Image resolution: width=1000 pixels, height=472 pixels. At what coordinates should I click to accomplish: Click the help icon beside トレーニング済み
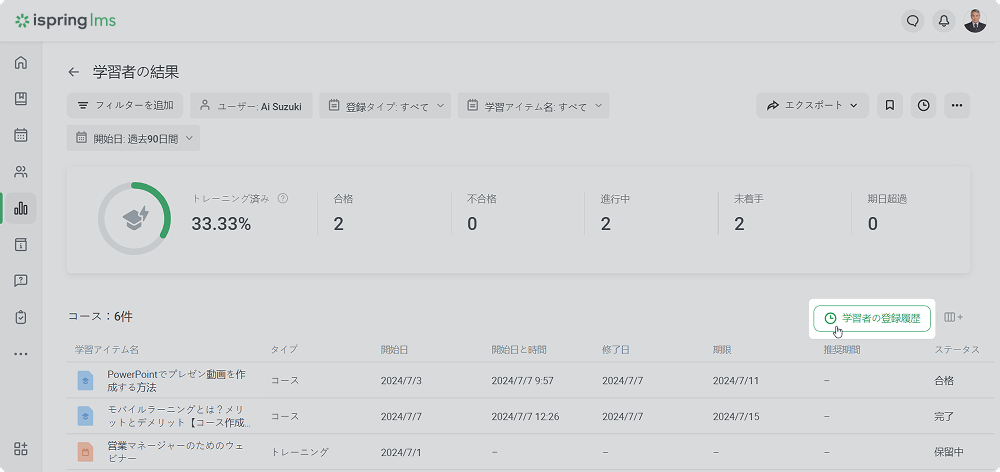pos(283,199)
